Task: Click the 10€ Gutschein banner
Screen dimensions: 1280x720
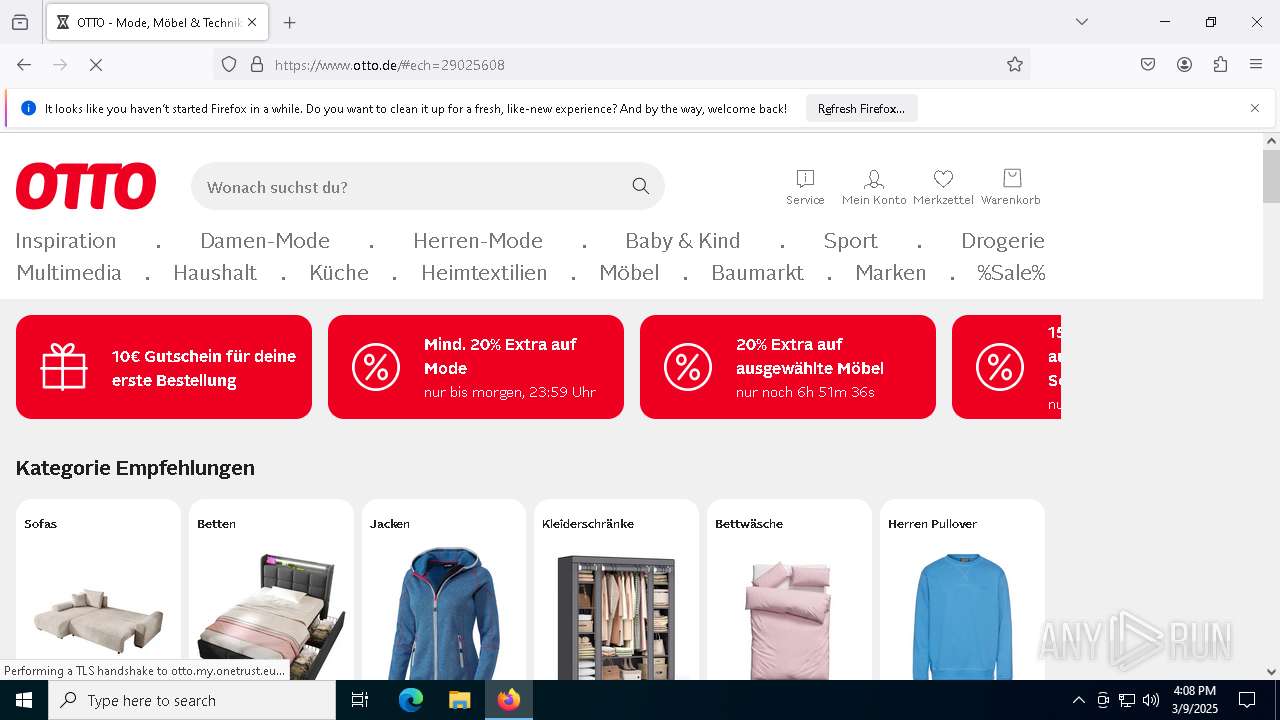Action: (164, 367)
